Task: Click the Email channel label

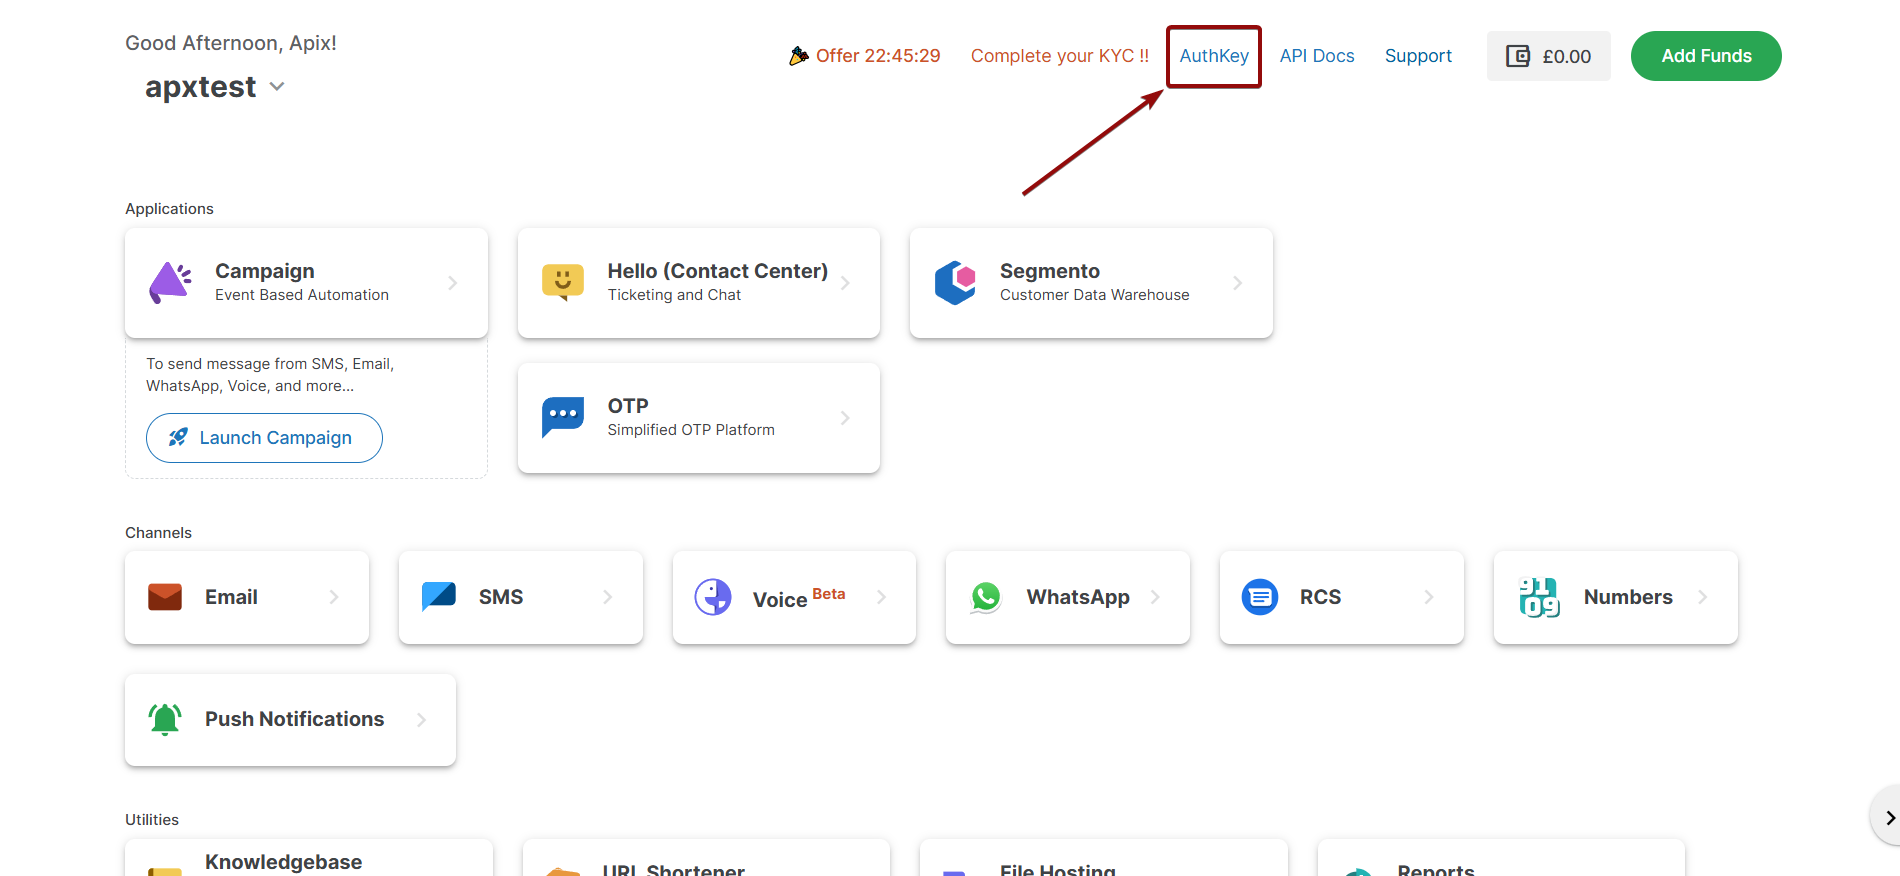Action: coord(231,597)
